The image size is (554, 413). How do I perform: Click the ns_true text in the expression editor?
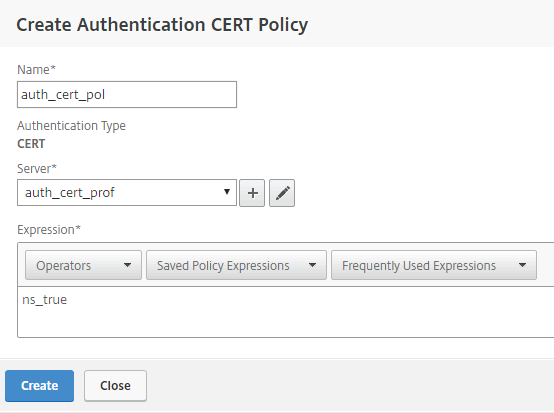(45, 300)
